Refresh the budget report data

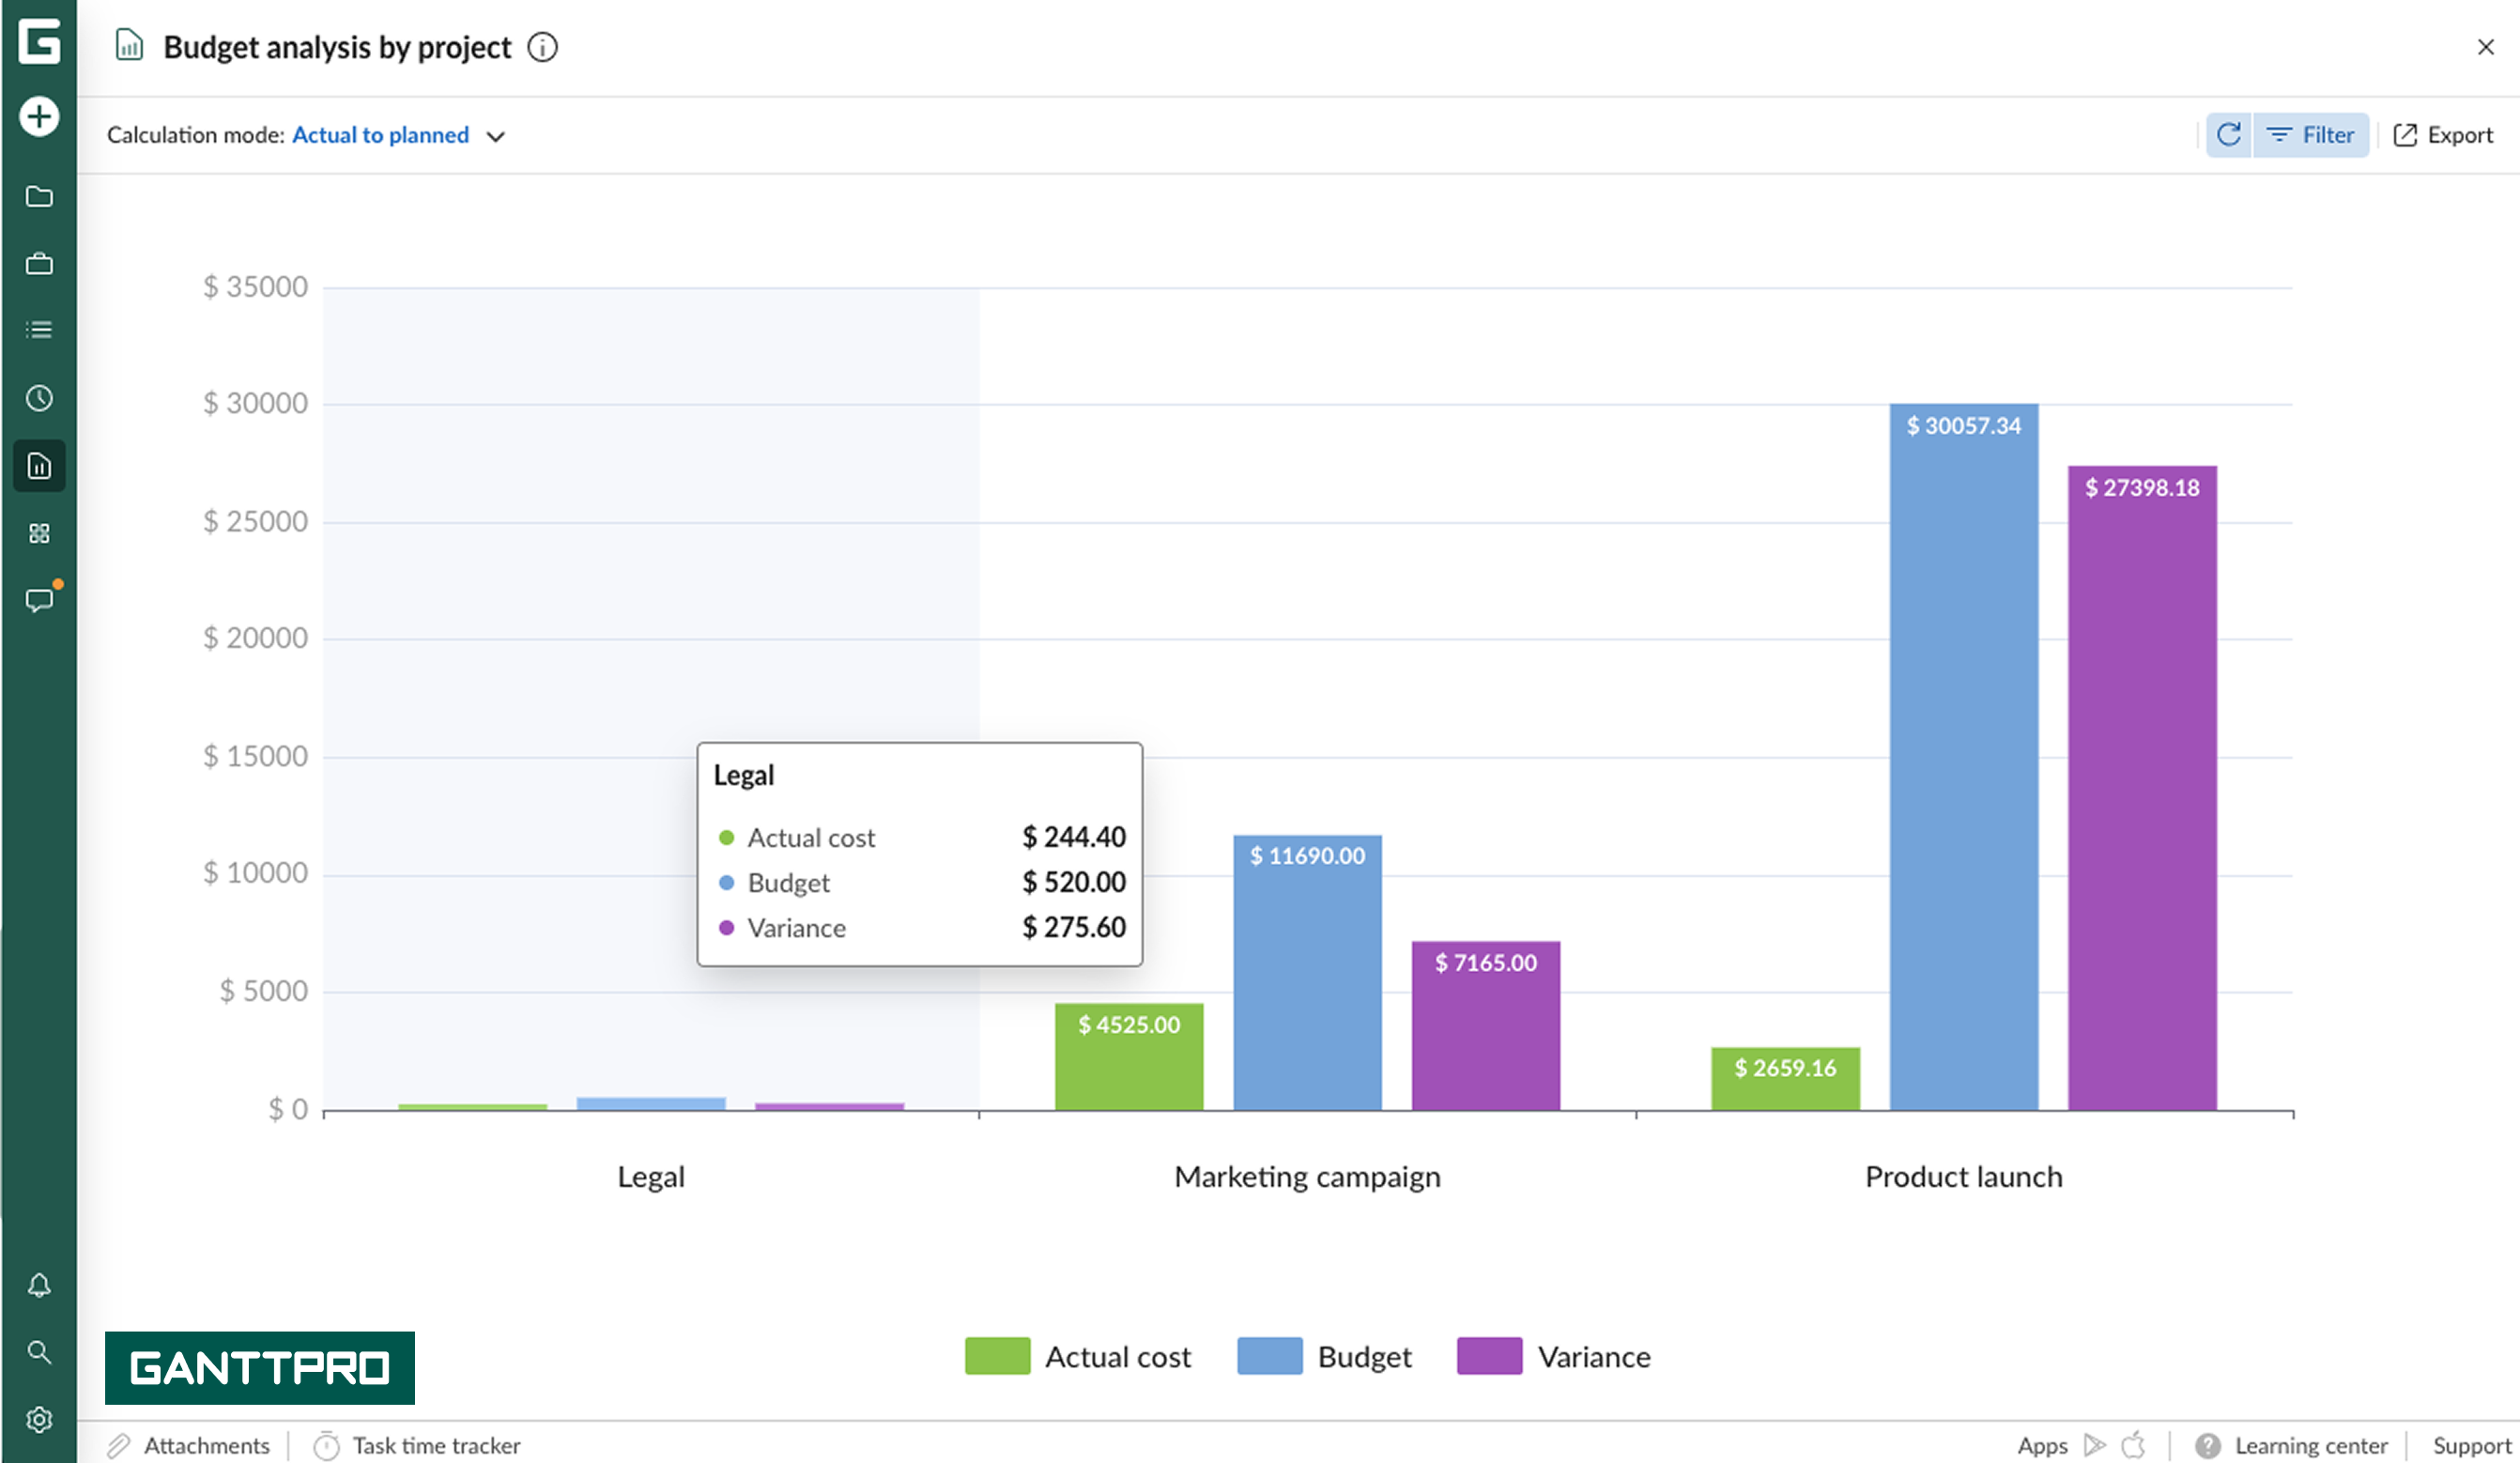coord(2228,134)
